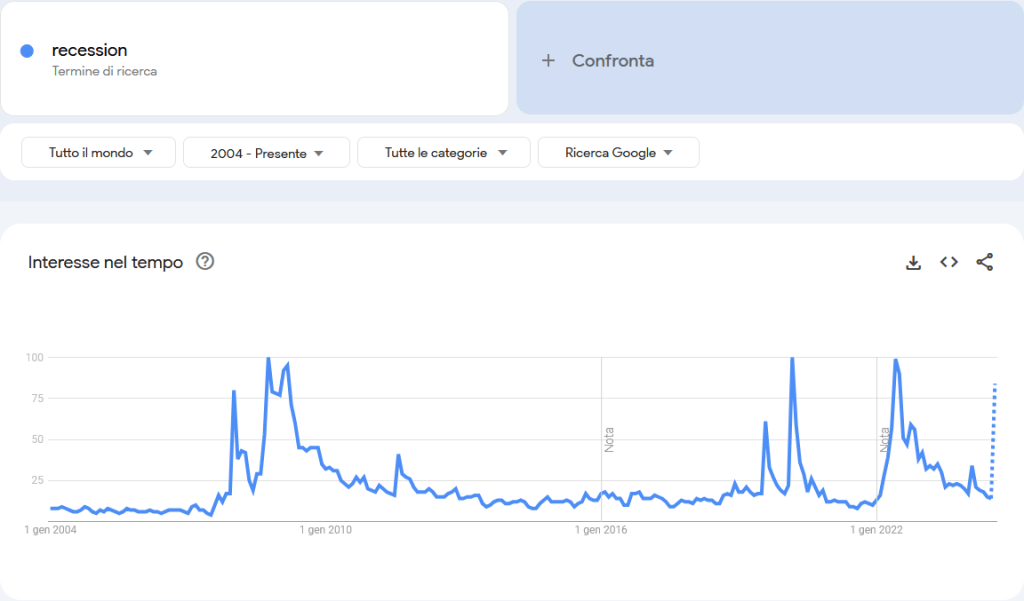Edit the recession search term

click(x=90, y=50)
